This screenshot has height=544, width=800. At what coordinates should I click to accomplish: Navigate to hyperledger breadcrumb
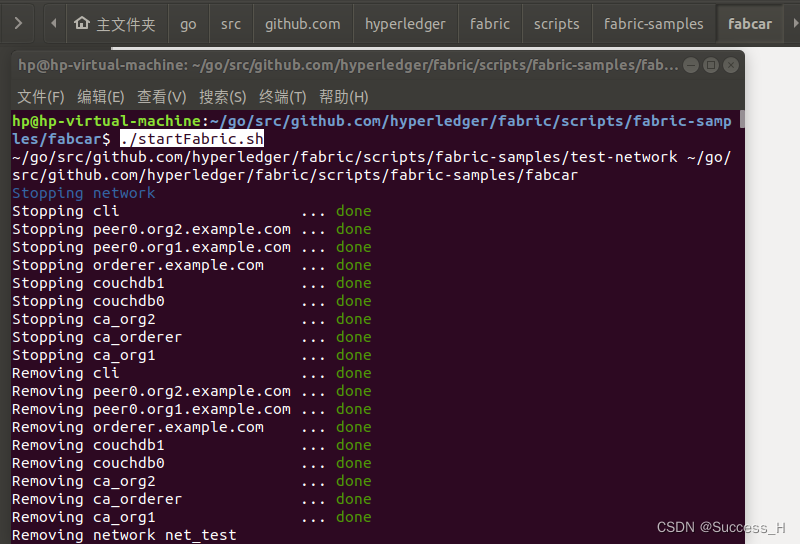[x=405, y=24]
